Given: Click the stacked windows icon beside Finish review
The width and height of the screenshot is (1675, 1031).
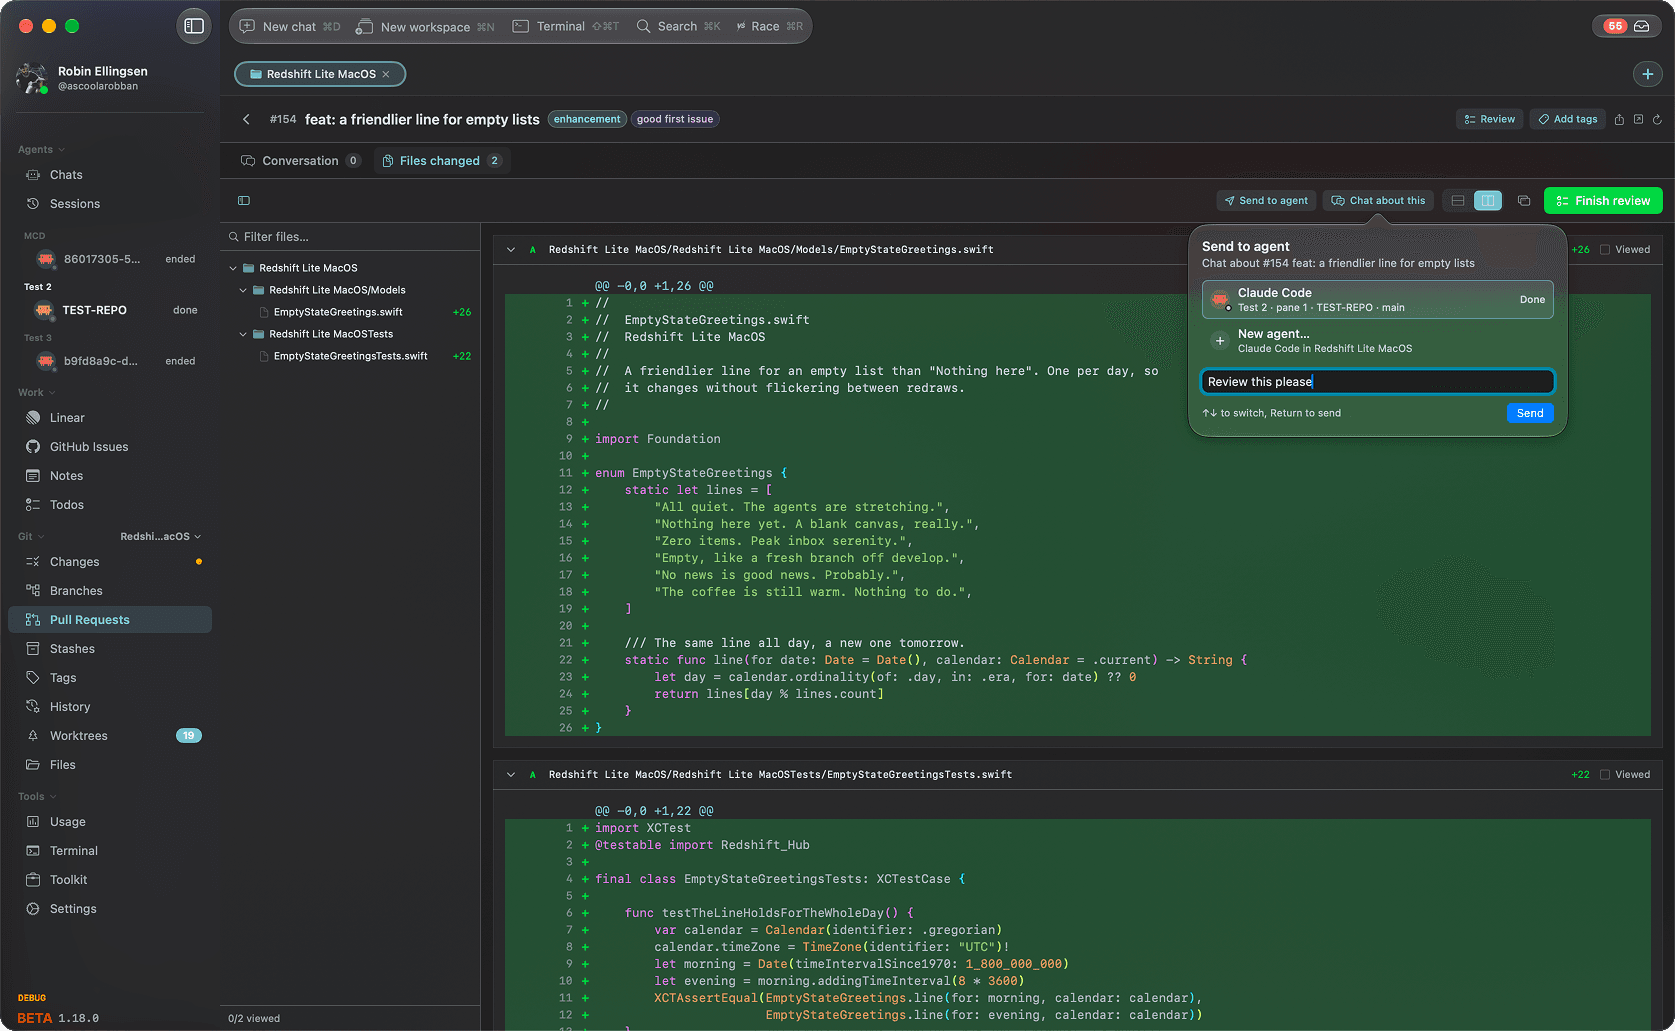Looking at the screenshot, I should tap(1524, 201).
